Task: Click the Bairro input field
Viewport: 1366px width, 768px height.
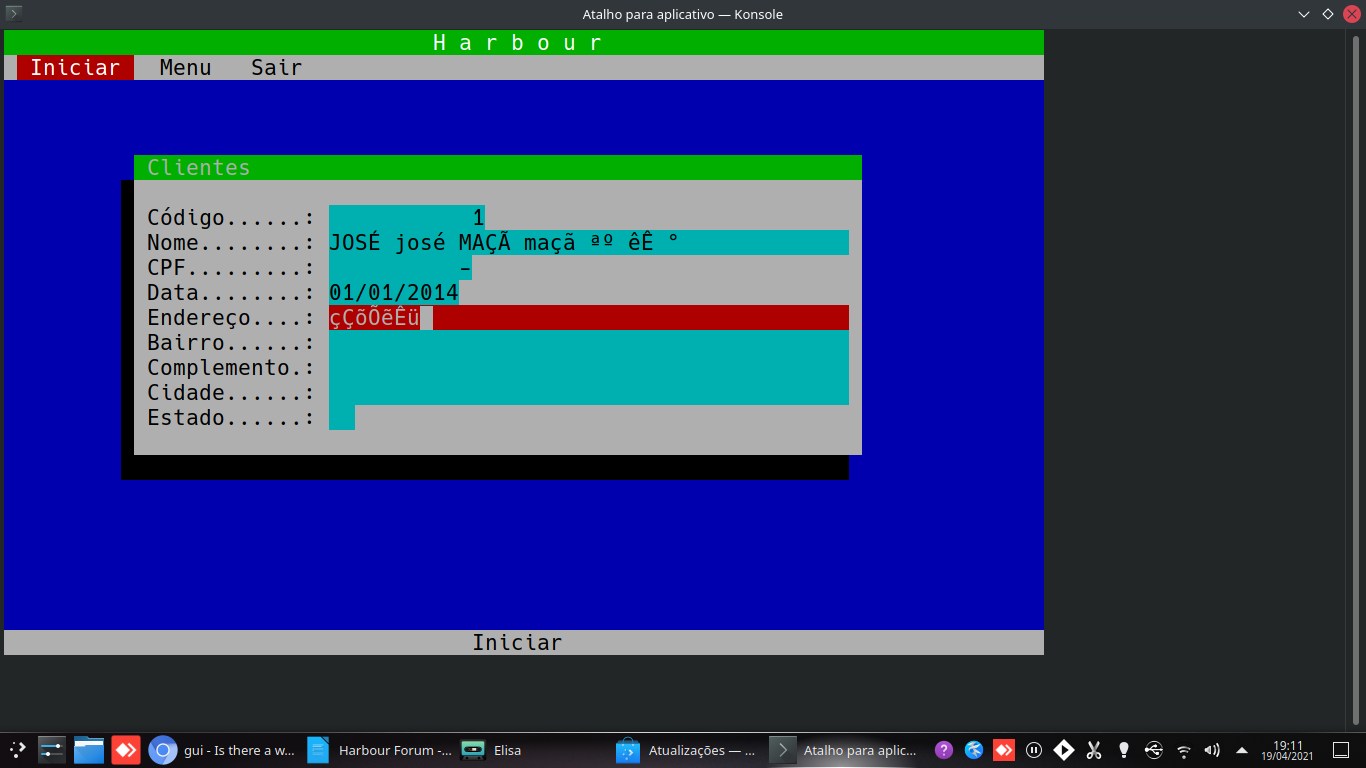Action: tap(588, 343)
